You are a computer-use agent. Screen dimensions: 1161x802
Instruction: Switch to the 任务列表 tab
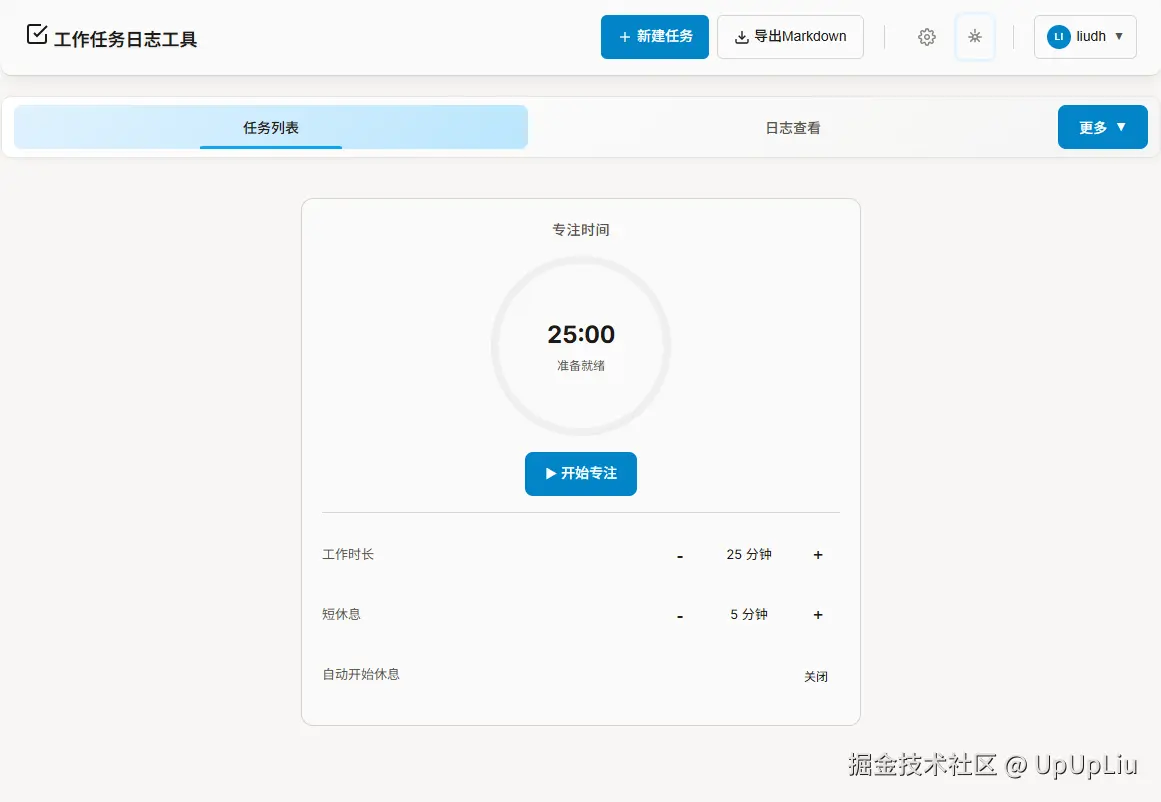271,127
